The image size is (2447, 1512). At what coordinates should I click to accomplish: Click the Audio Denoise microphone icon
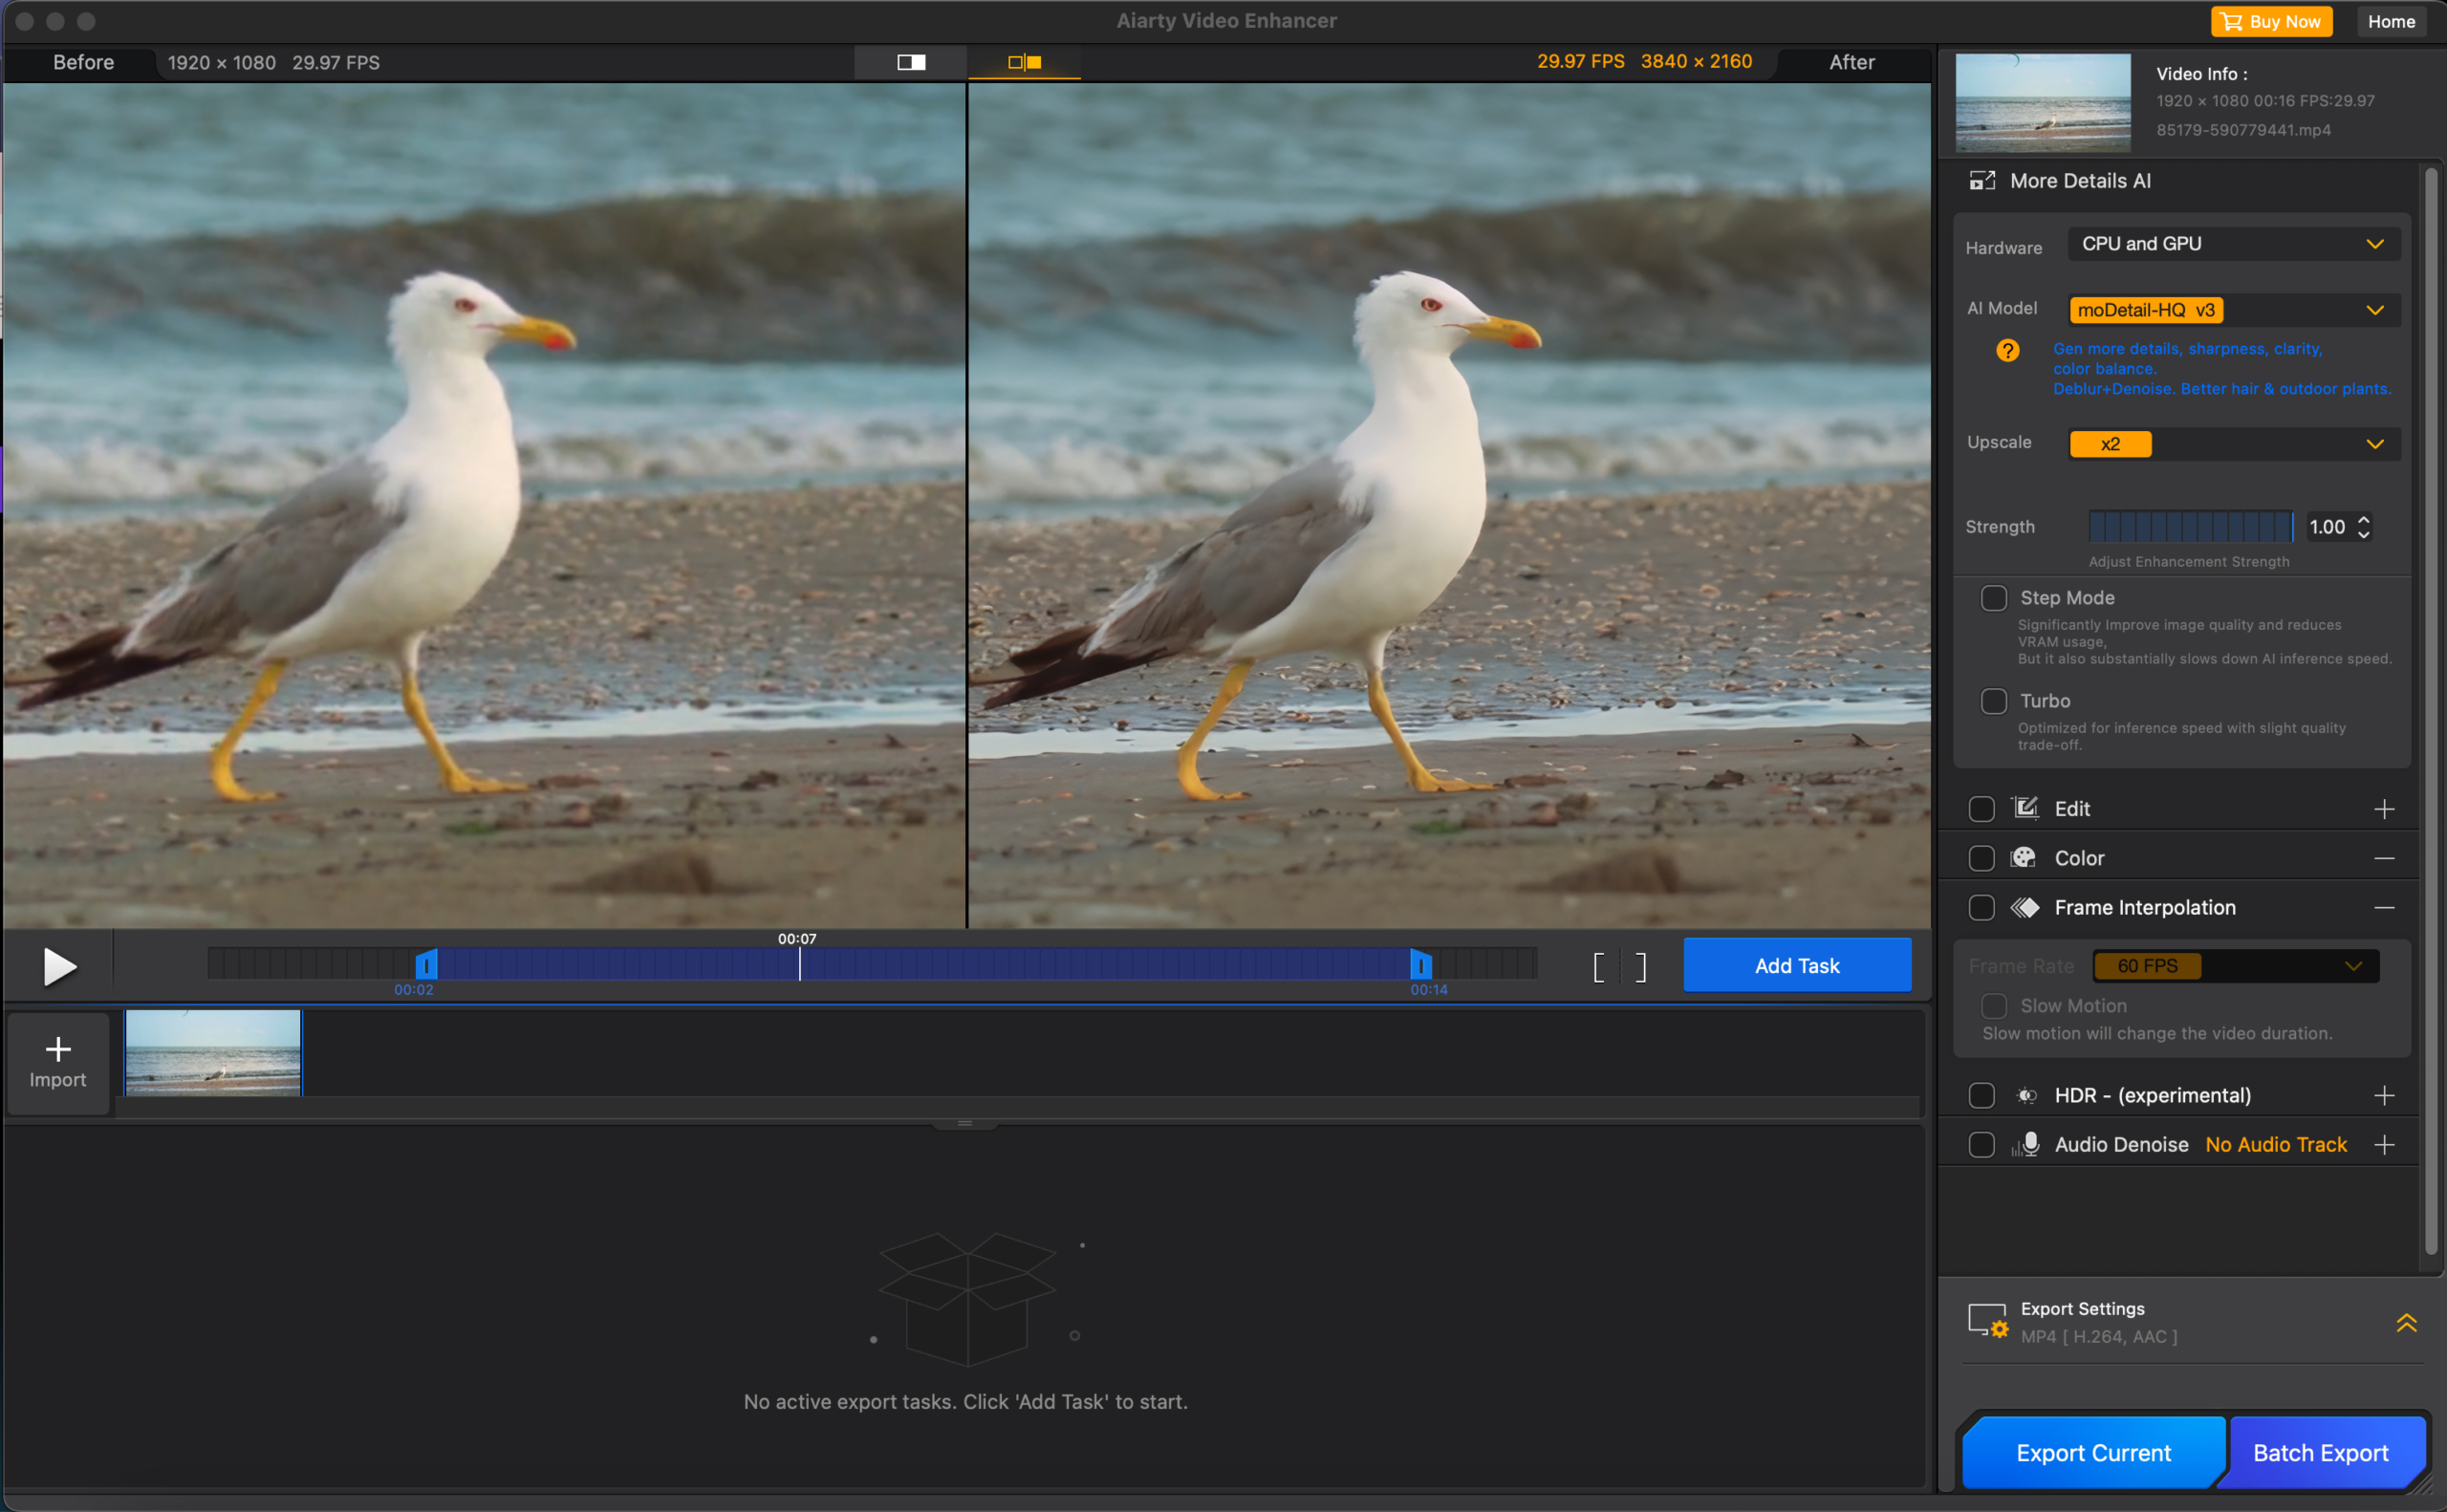2026,1144
